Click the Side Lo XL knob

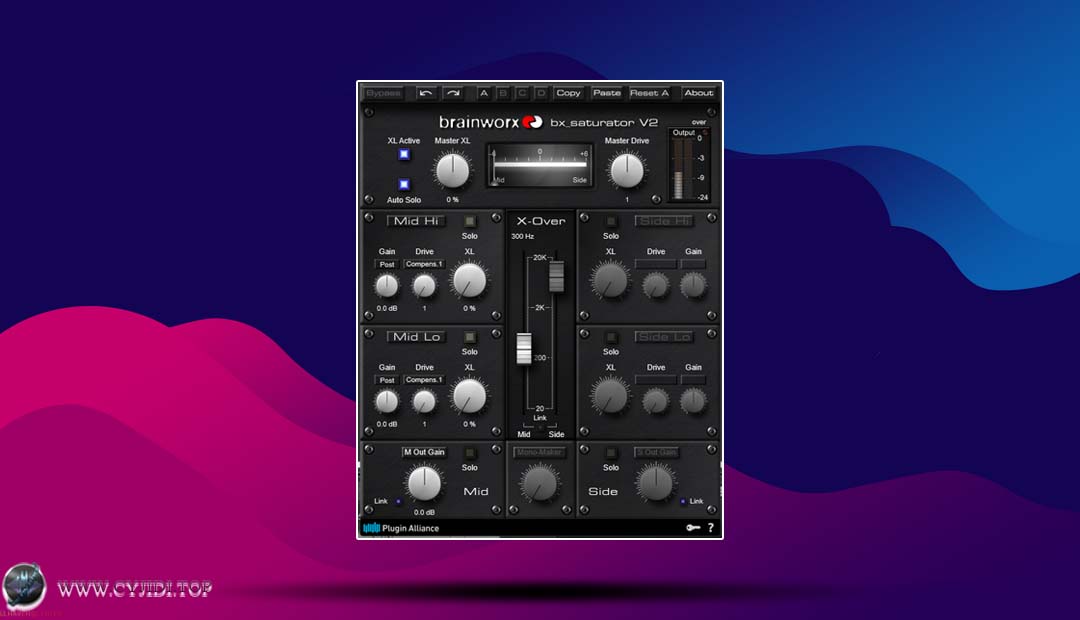(610, 396)
